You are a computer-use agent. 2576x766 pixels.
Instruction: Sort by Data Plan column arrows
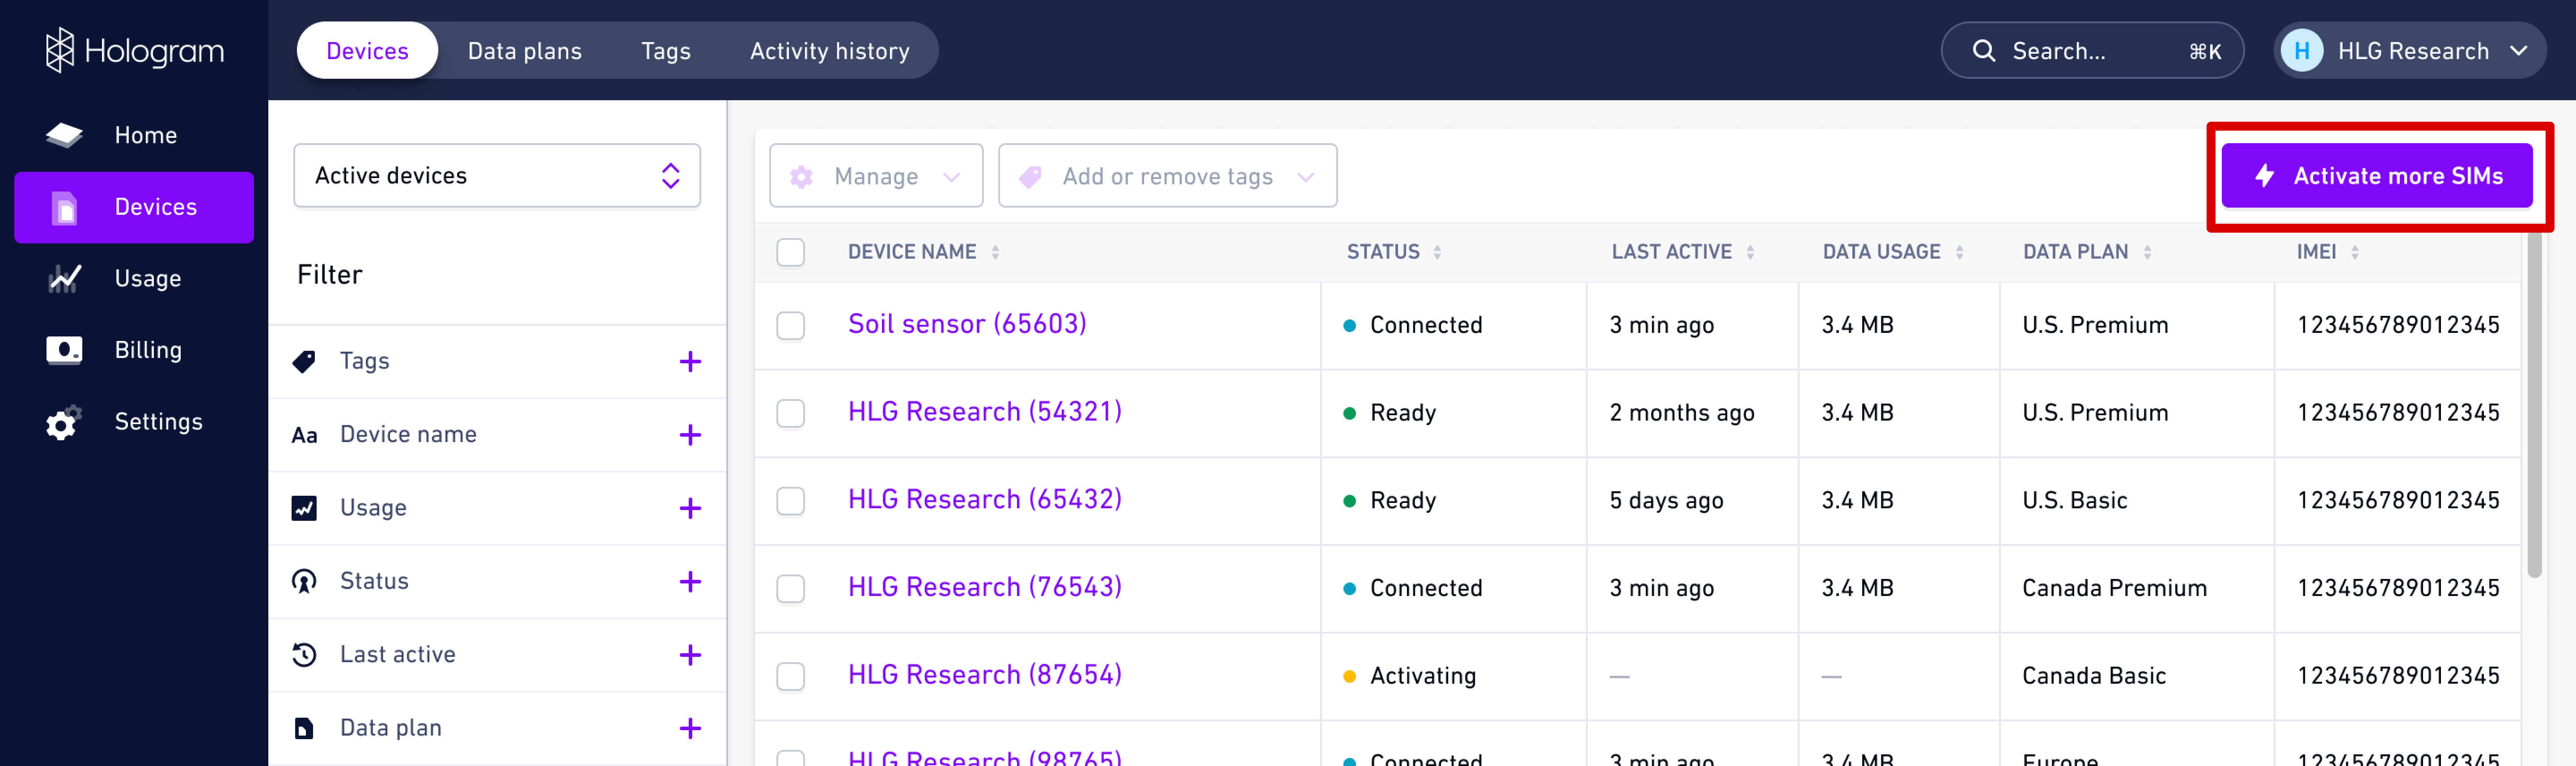pyautogui.click(x=2147, y=252)
